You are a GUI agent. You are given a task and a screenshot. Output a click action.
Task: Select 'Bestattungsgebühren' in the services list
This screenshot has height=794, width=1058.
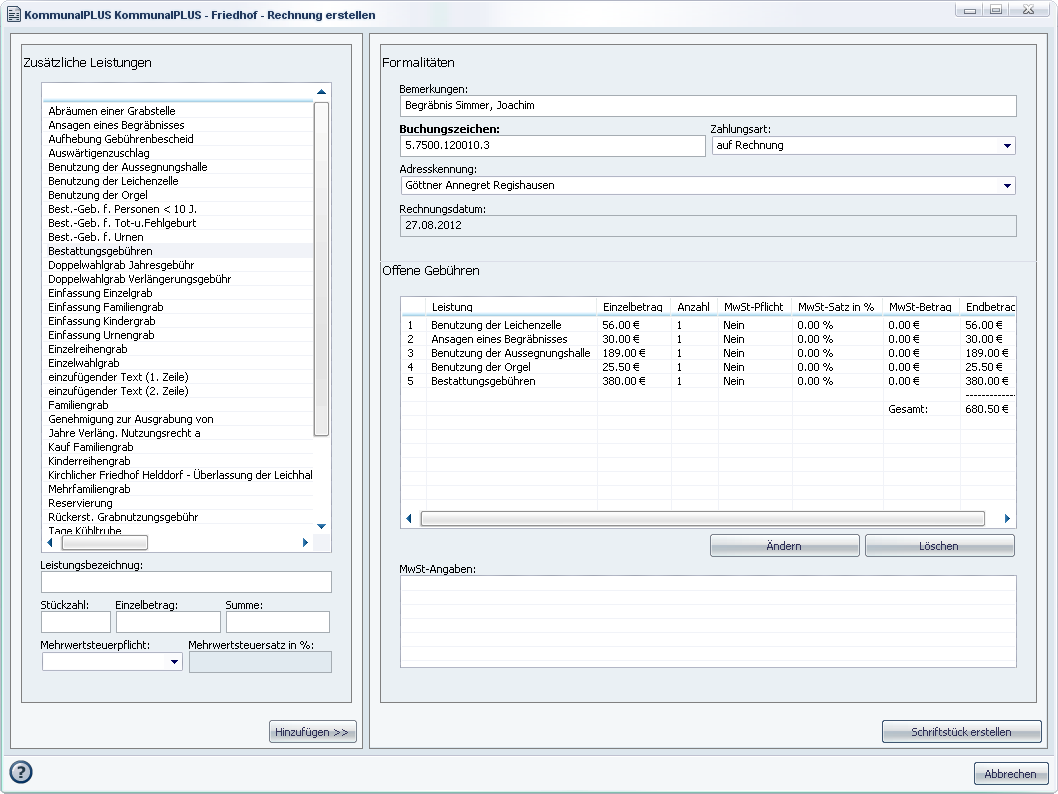100,251
